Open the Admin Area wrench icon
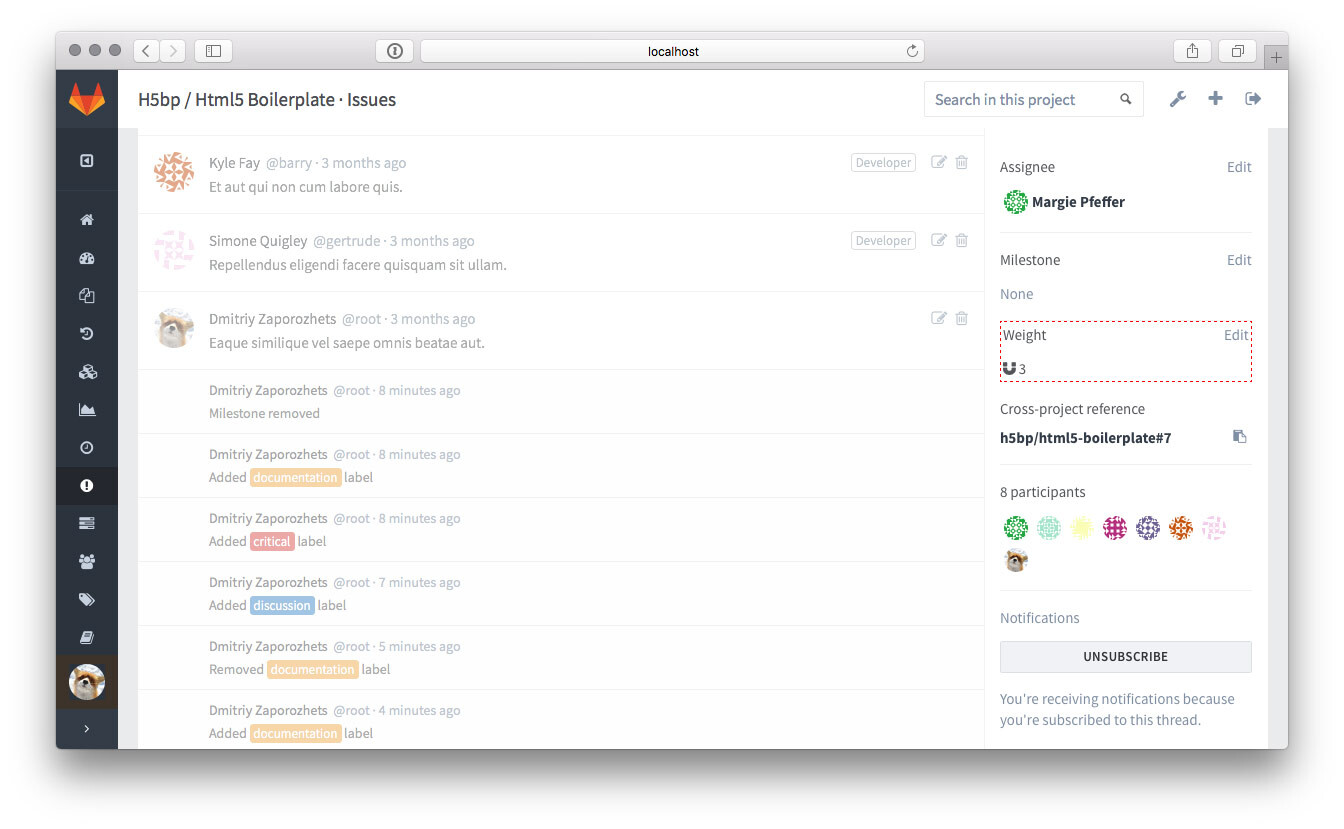 tap(1178, 99)
